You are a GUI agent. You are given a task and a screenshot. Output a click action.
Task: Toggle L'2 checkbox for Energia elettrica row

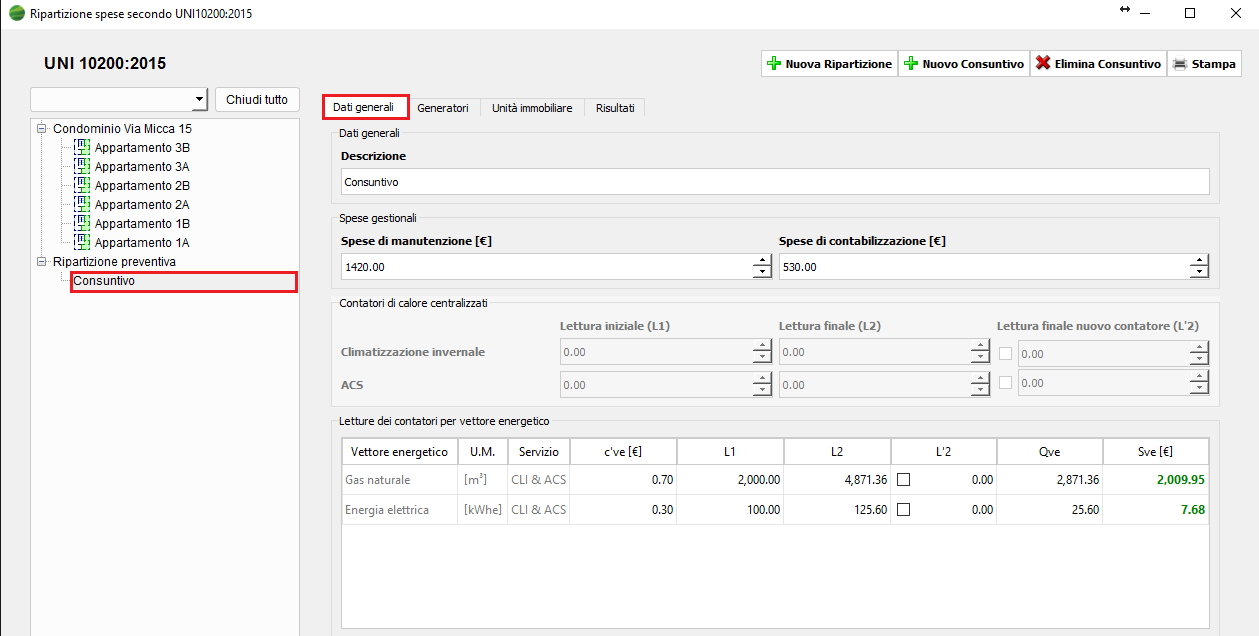(x=904, y=510)
